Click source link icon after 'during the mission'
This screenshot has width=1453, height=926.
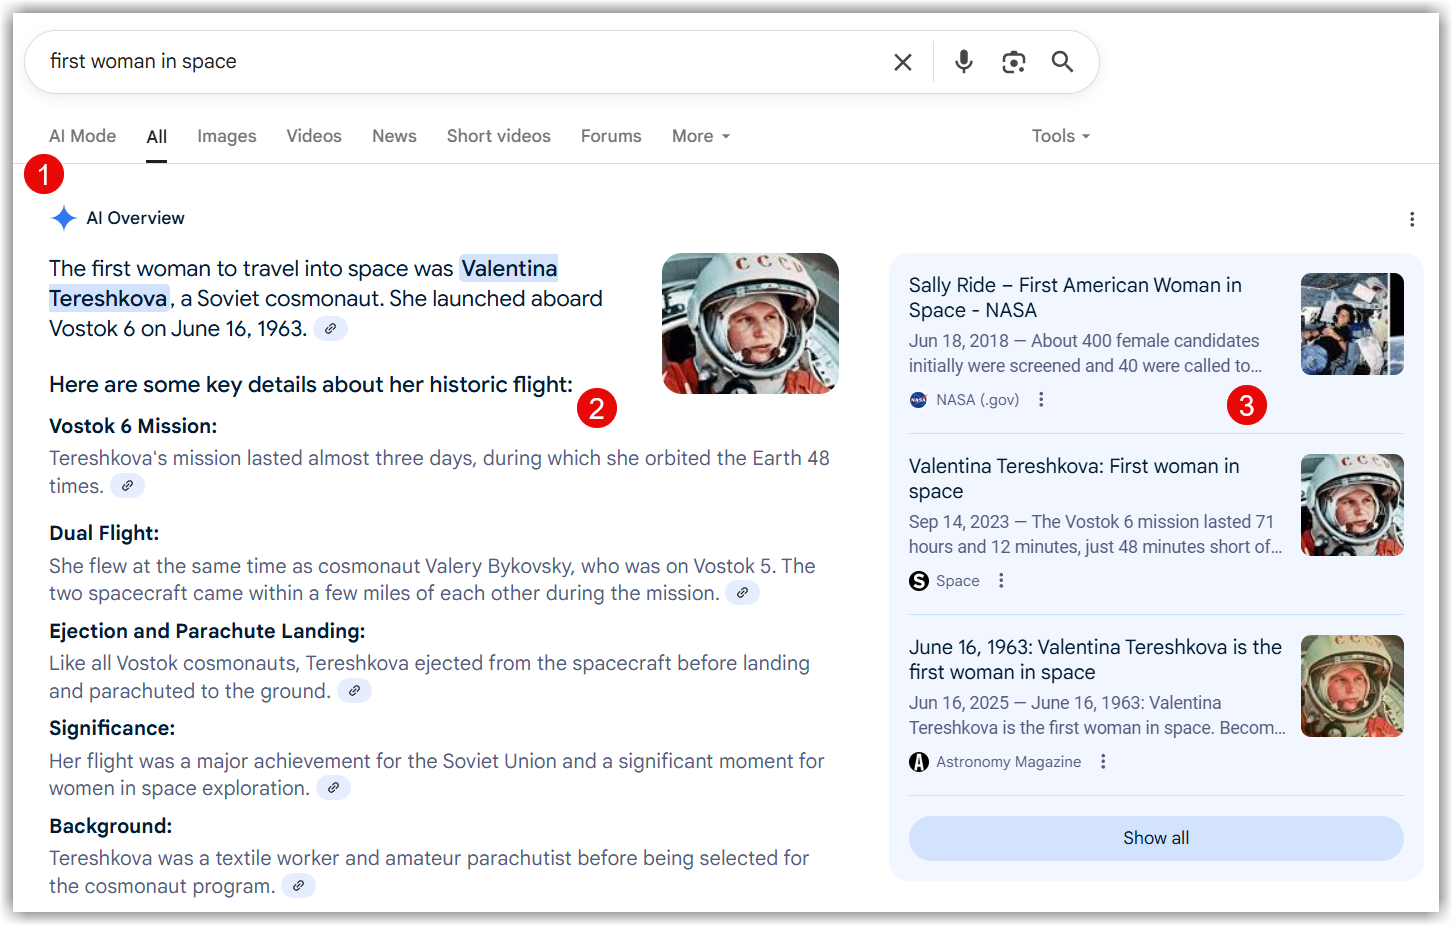point(742,593)
